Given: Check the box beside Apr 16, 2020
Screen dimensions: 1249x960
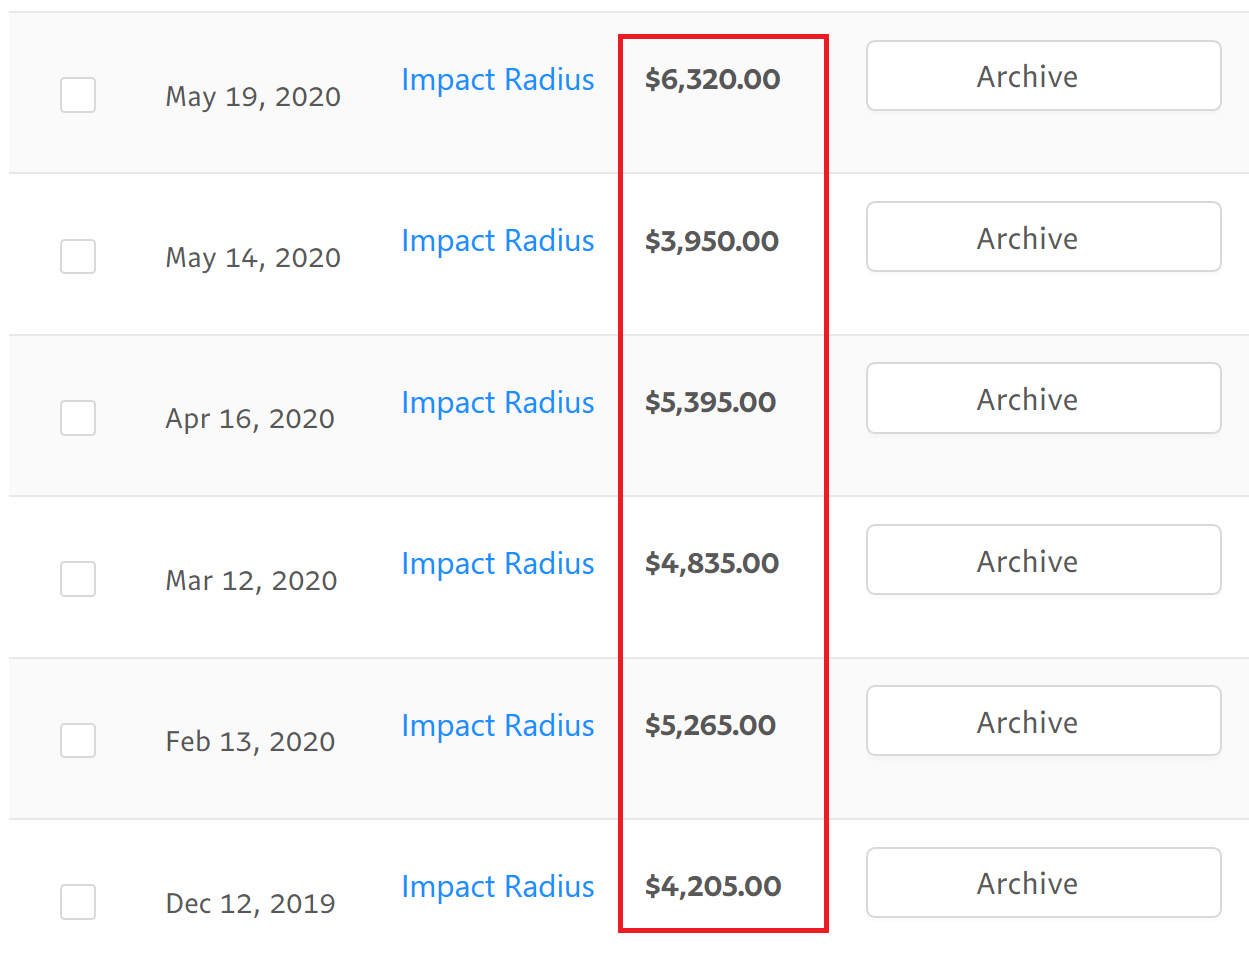Looking at the screenshot, I should tap(78, 418).
